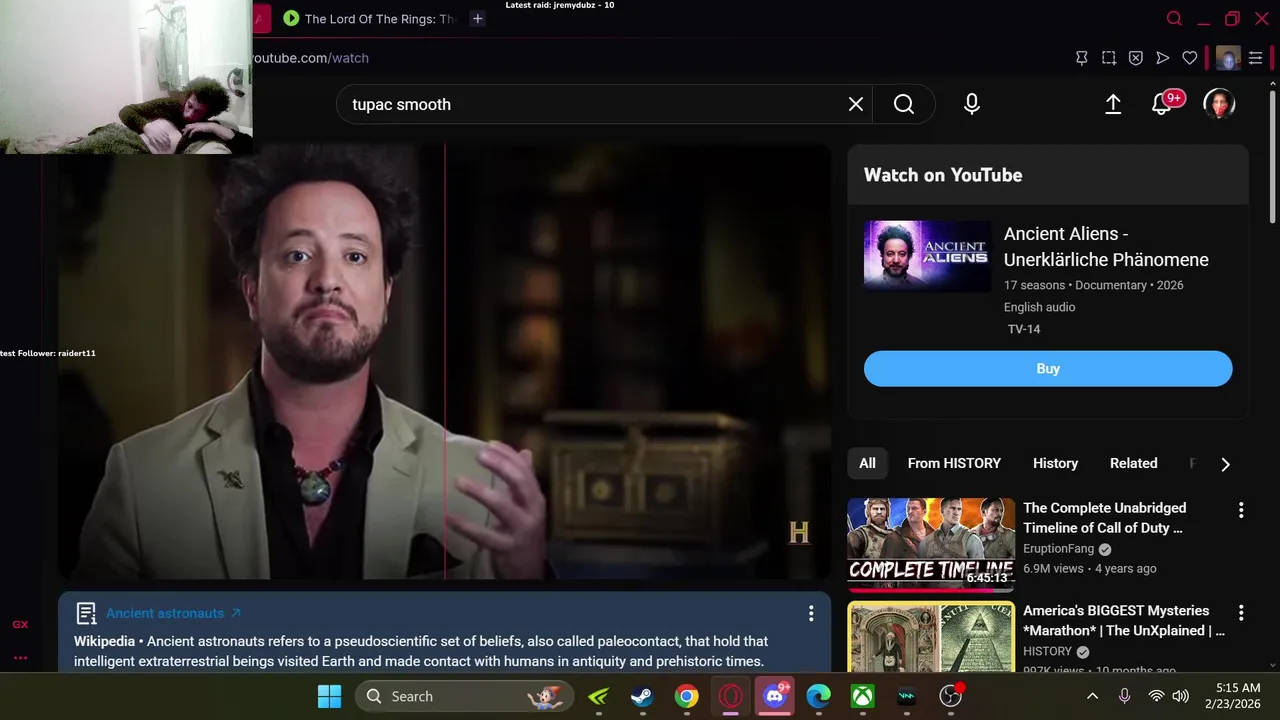Show hidden system tray icons
Image resolution: width=1280 pixels, height=720 pixels.
(1092, 696)
